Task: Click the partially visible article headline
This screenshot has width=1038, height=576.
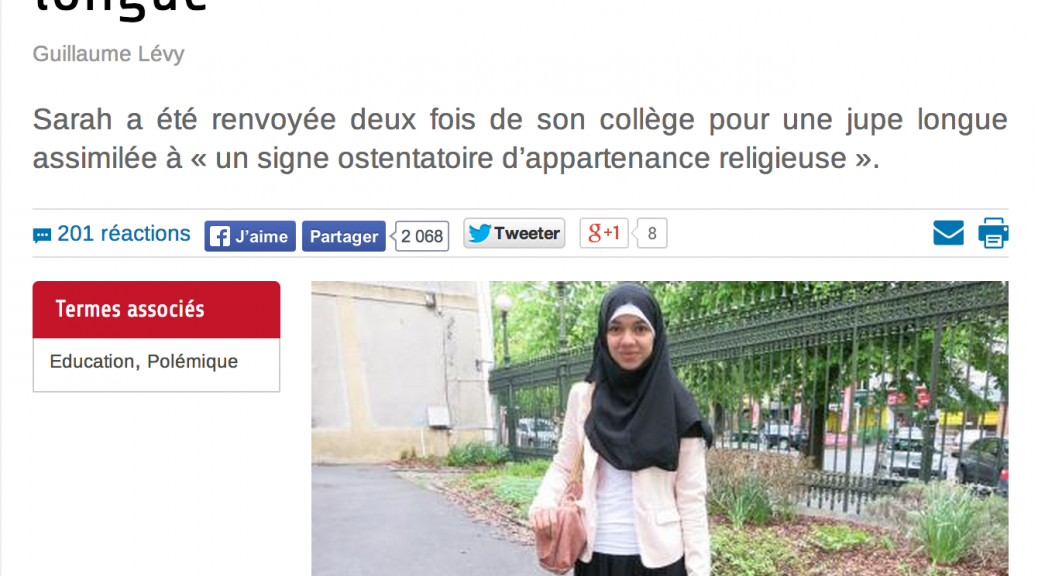Action: (x=120, y=9)
